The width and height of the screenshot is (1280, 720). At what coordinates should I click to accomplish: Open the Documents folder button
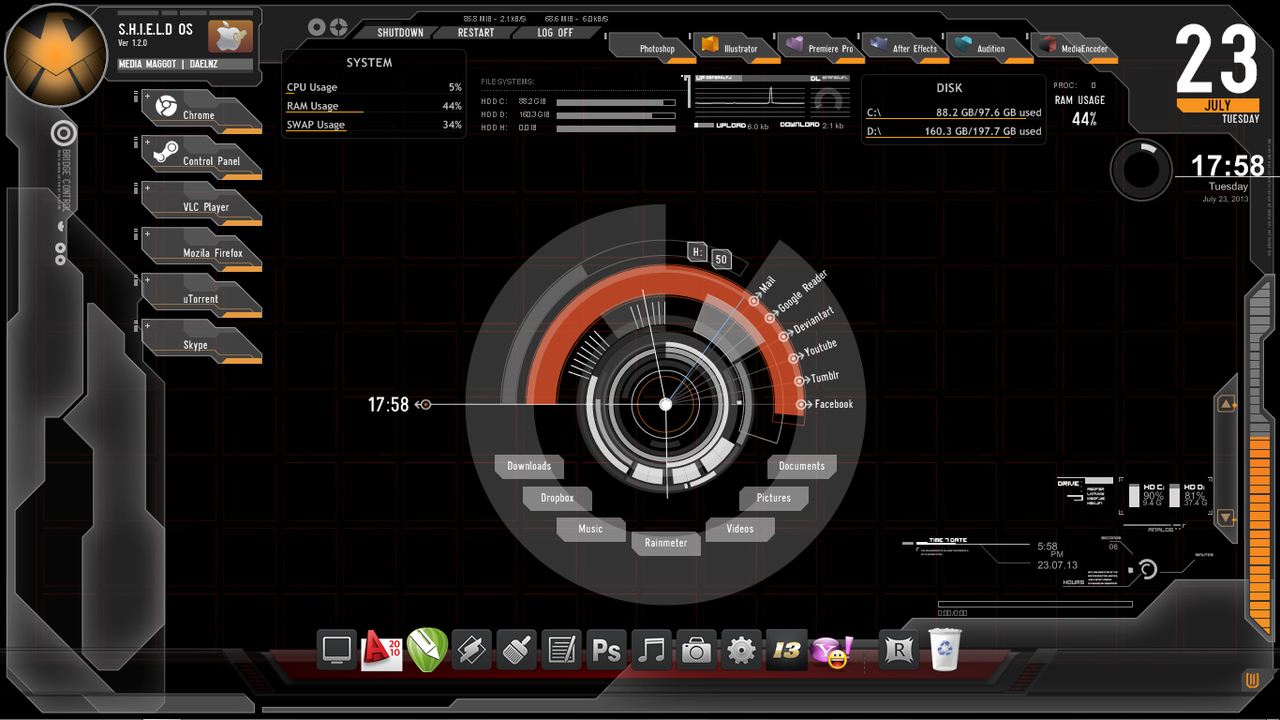click(802, 466)
